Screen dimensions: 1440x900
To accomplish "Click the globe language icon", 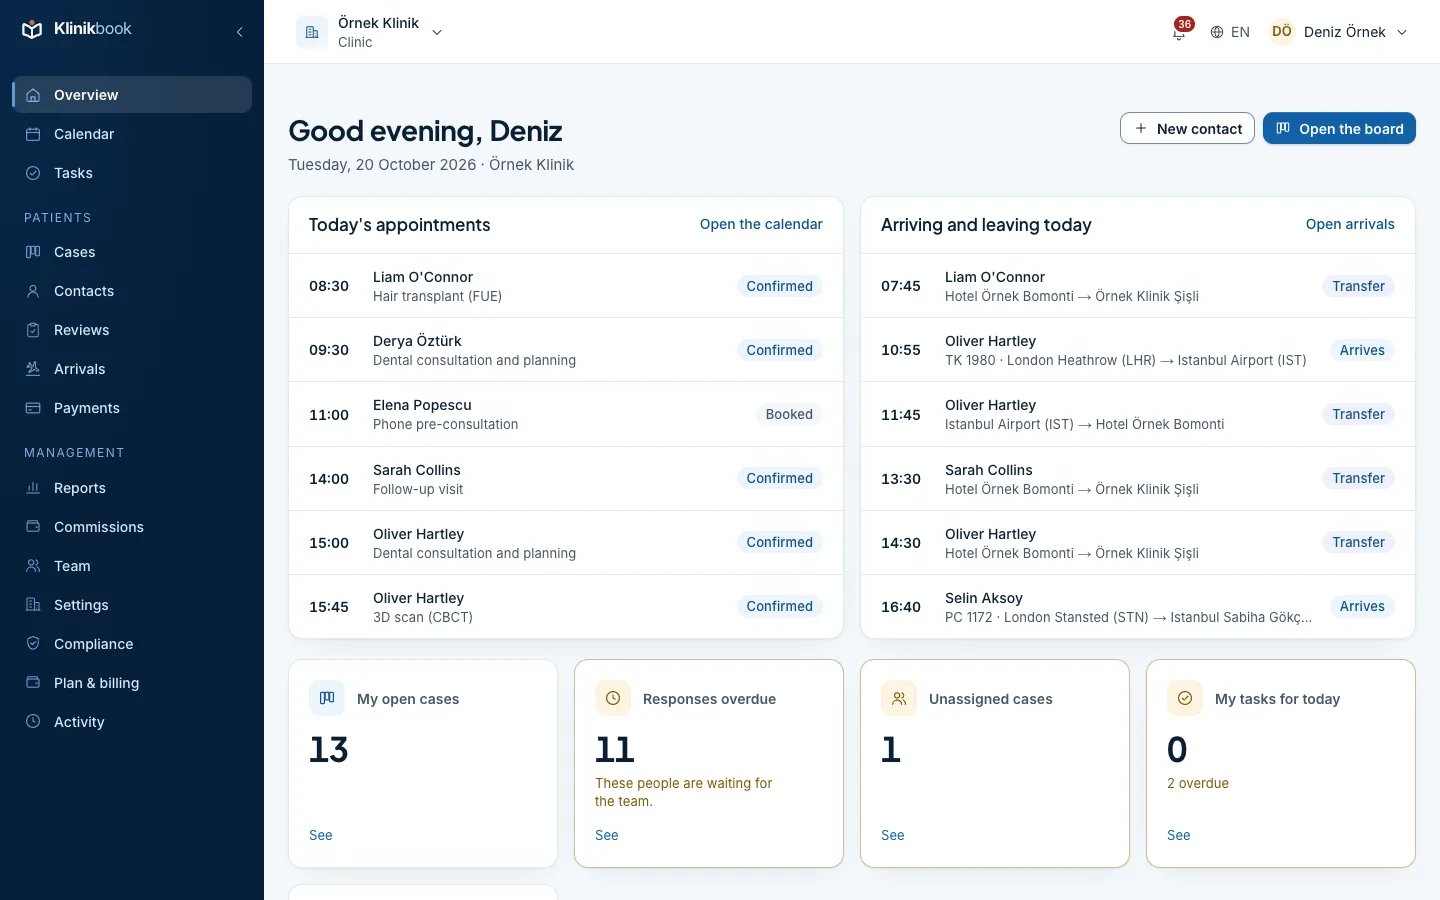I will 1217,32.
